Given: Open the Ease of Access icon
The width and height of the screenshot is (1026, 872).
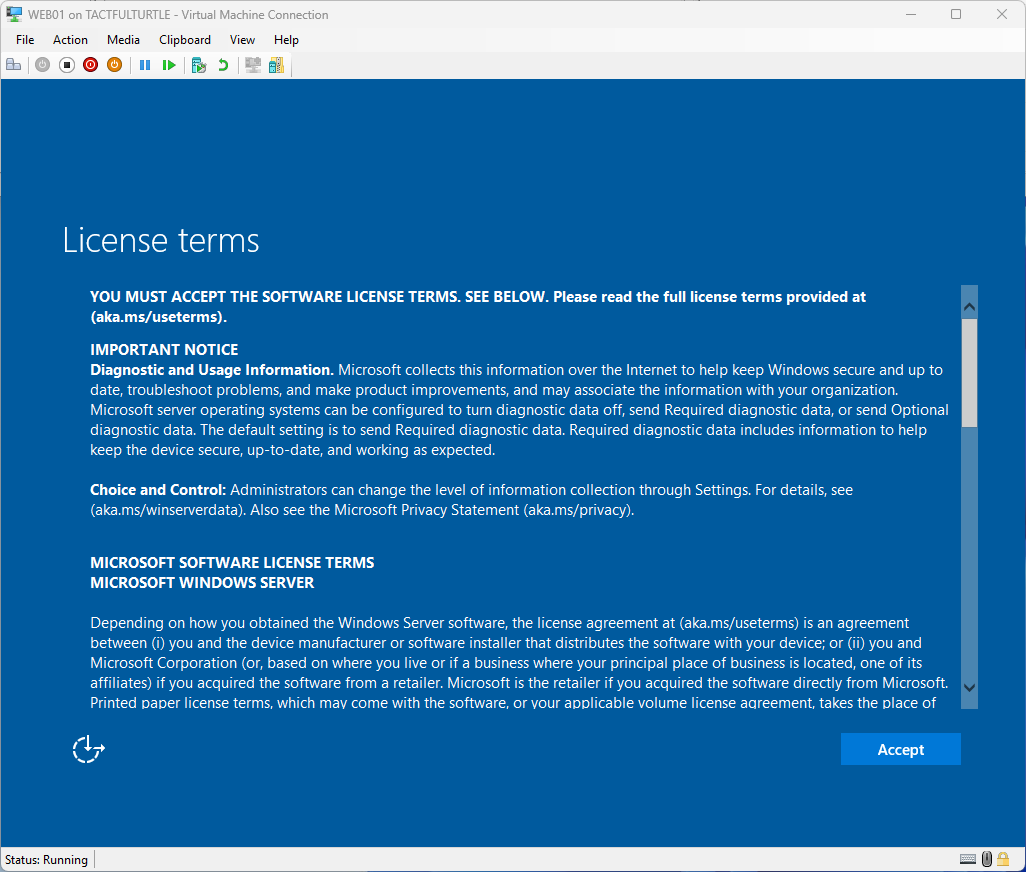Looking at the screenshot, I should [x=88, y=749].
